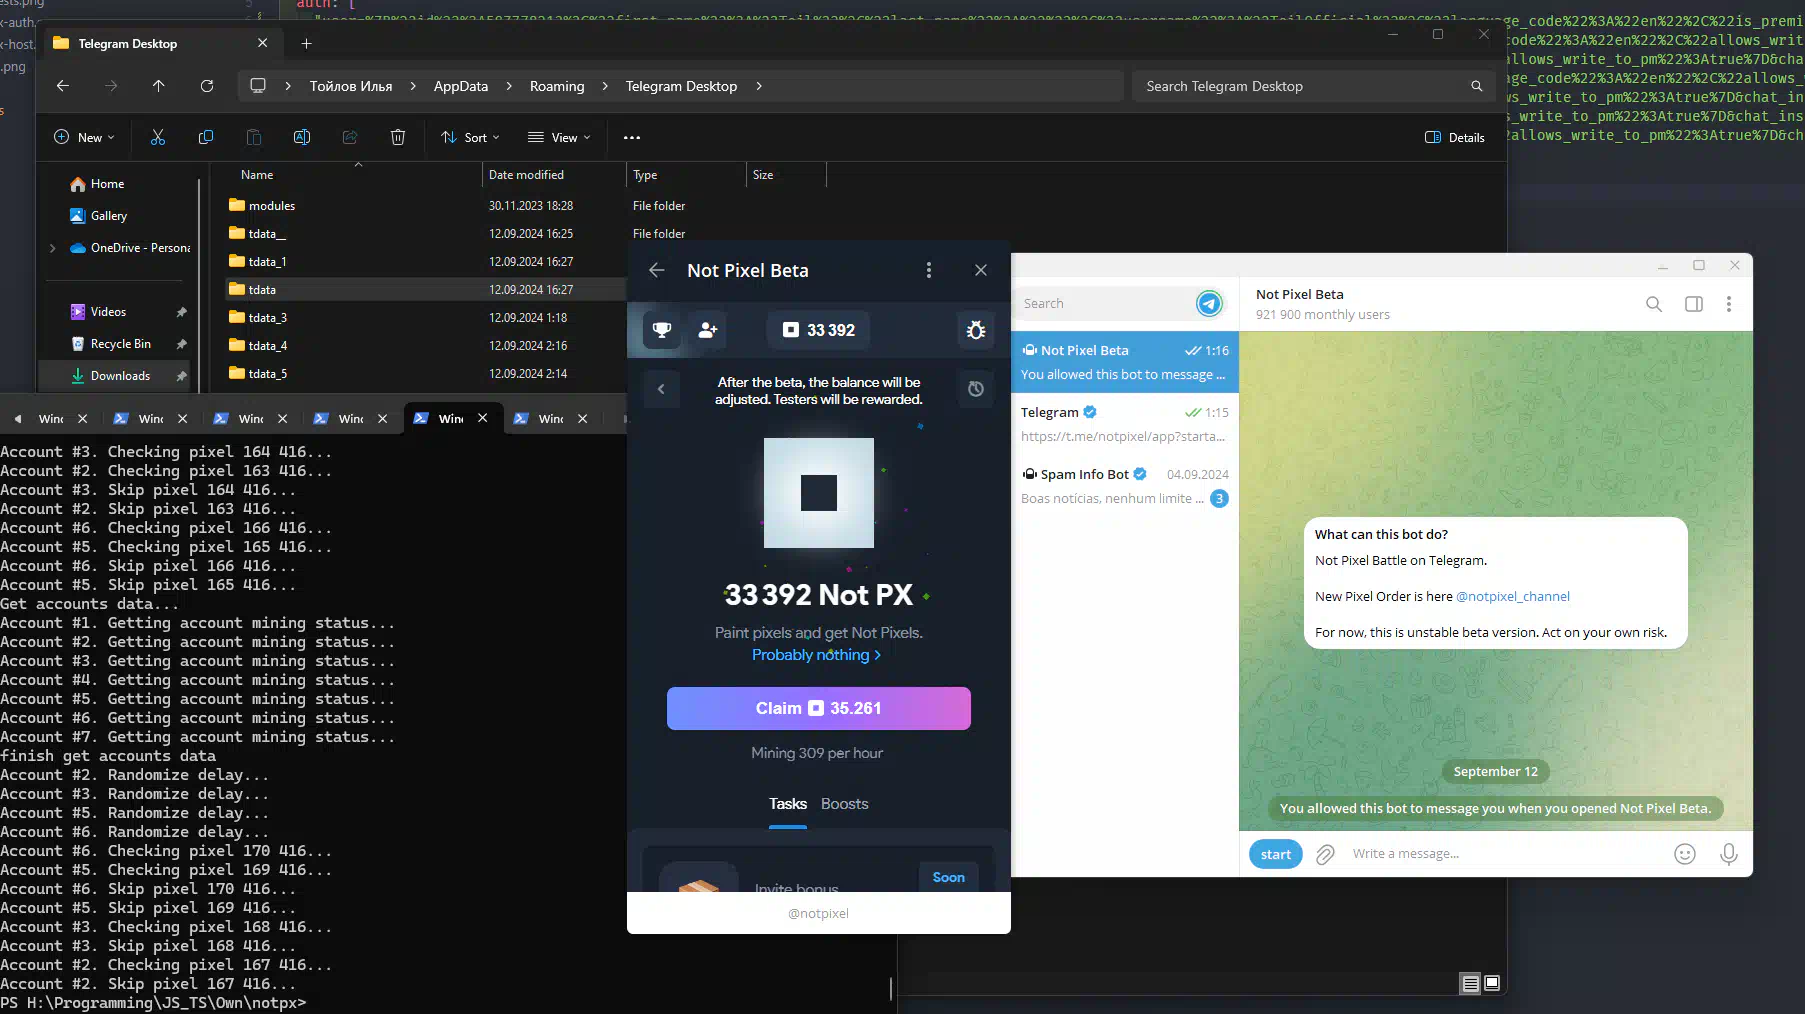Click the Delete trash icon in File Explorer

coord(398,138)
